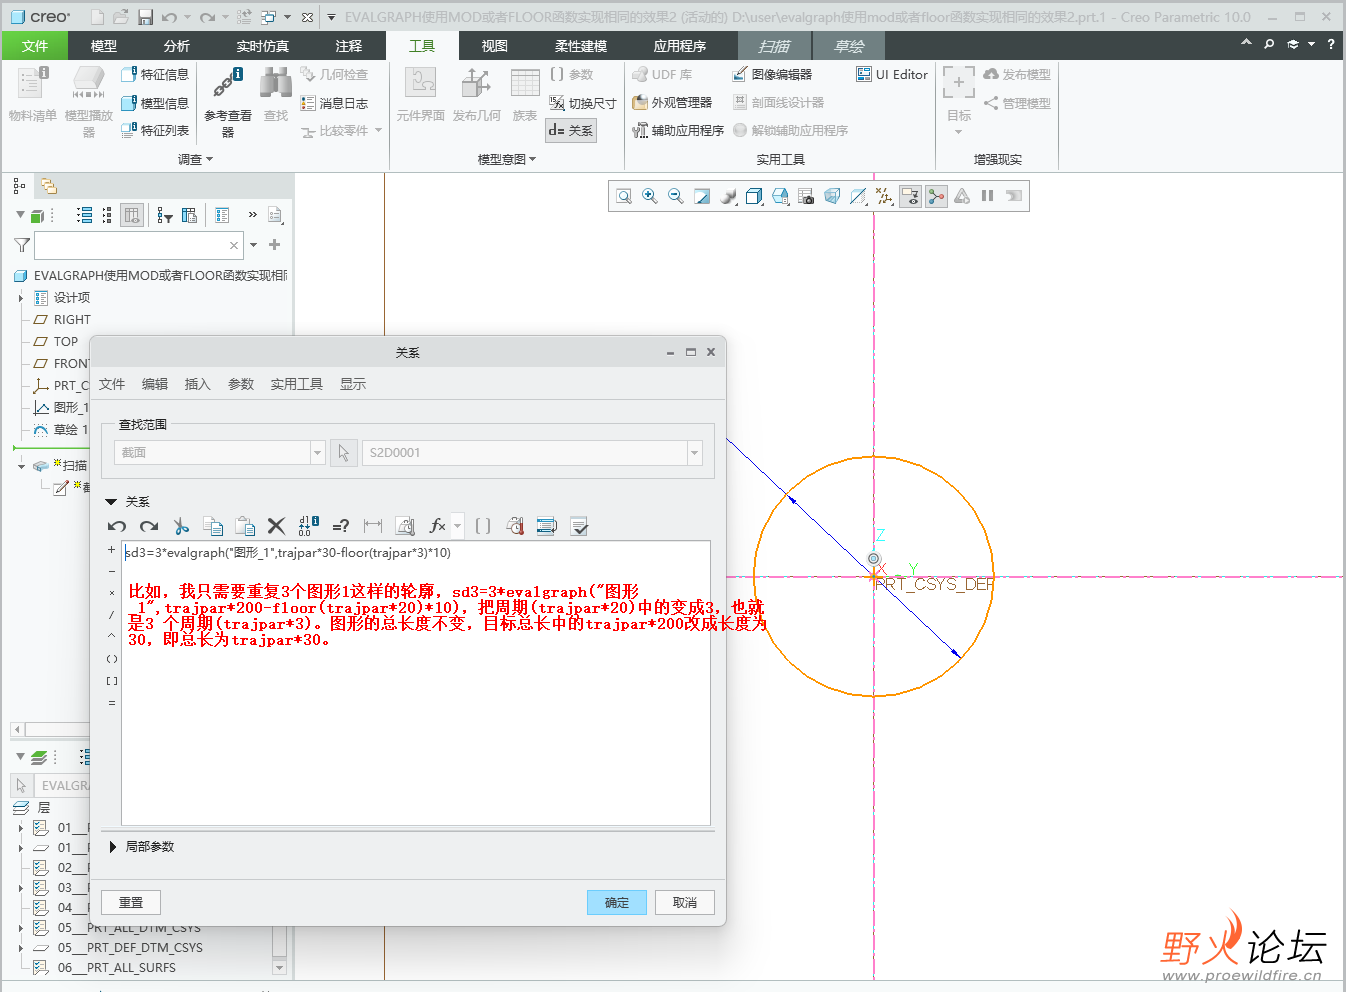The height and width of the screenshot is (992, 1346).
Task: Click the verify relations checkmark icon
Action: 579,526
